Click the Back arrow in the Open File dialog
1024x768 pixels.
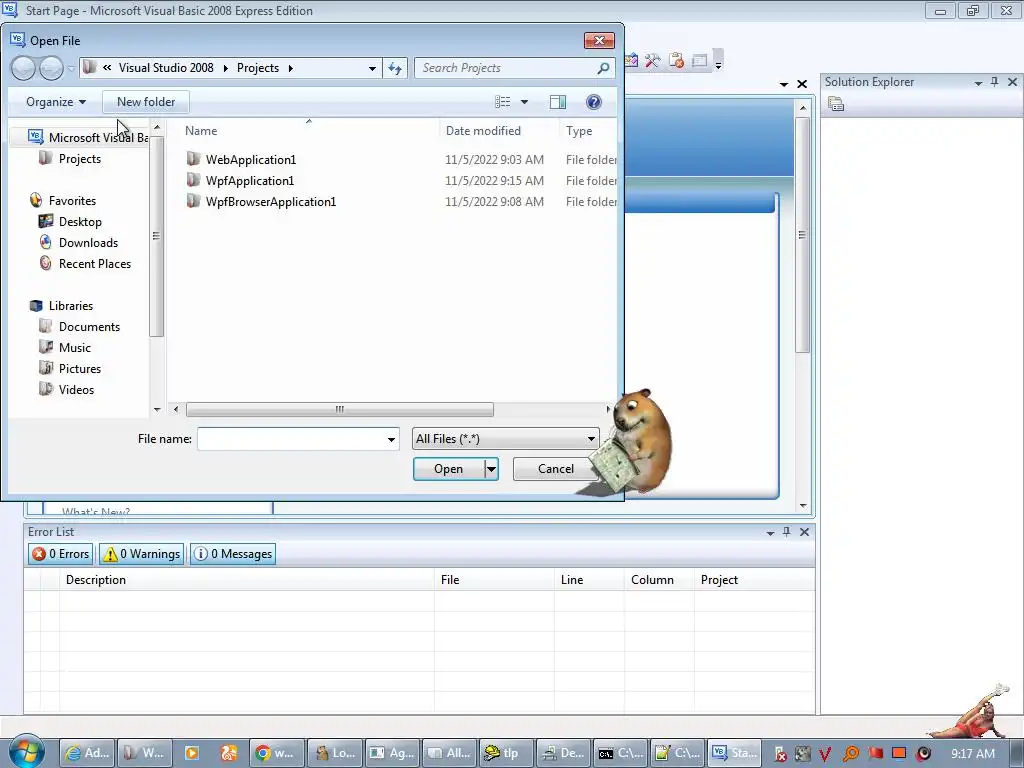(x=24, y=68)
